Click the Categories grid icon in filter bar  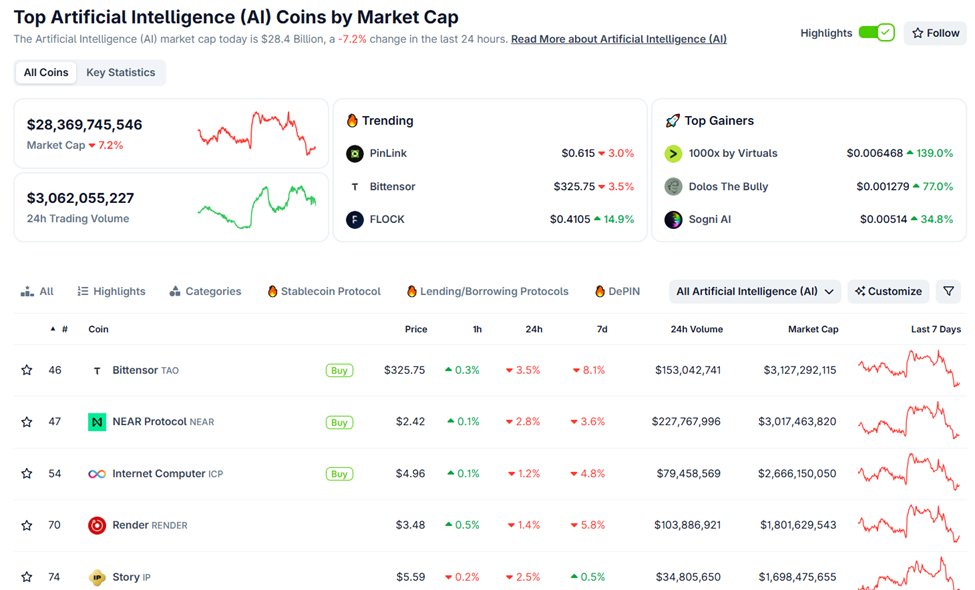pyautogui.click(x=177, y=291)
